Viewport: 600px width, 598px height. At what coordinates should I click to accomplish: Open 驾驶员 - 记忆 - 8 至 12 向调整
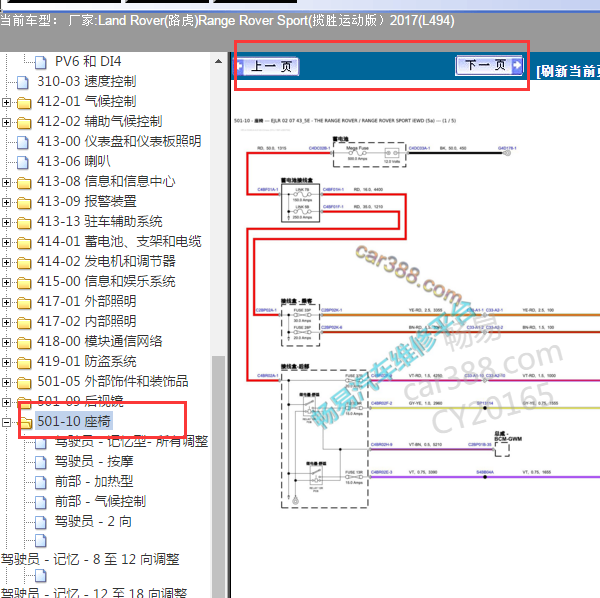click(x=90, y=559)
